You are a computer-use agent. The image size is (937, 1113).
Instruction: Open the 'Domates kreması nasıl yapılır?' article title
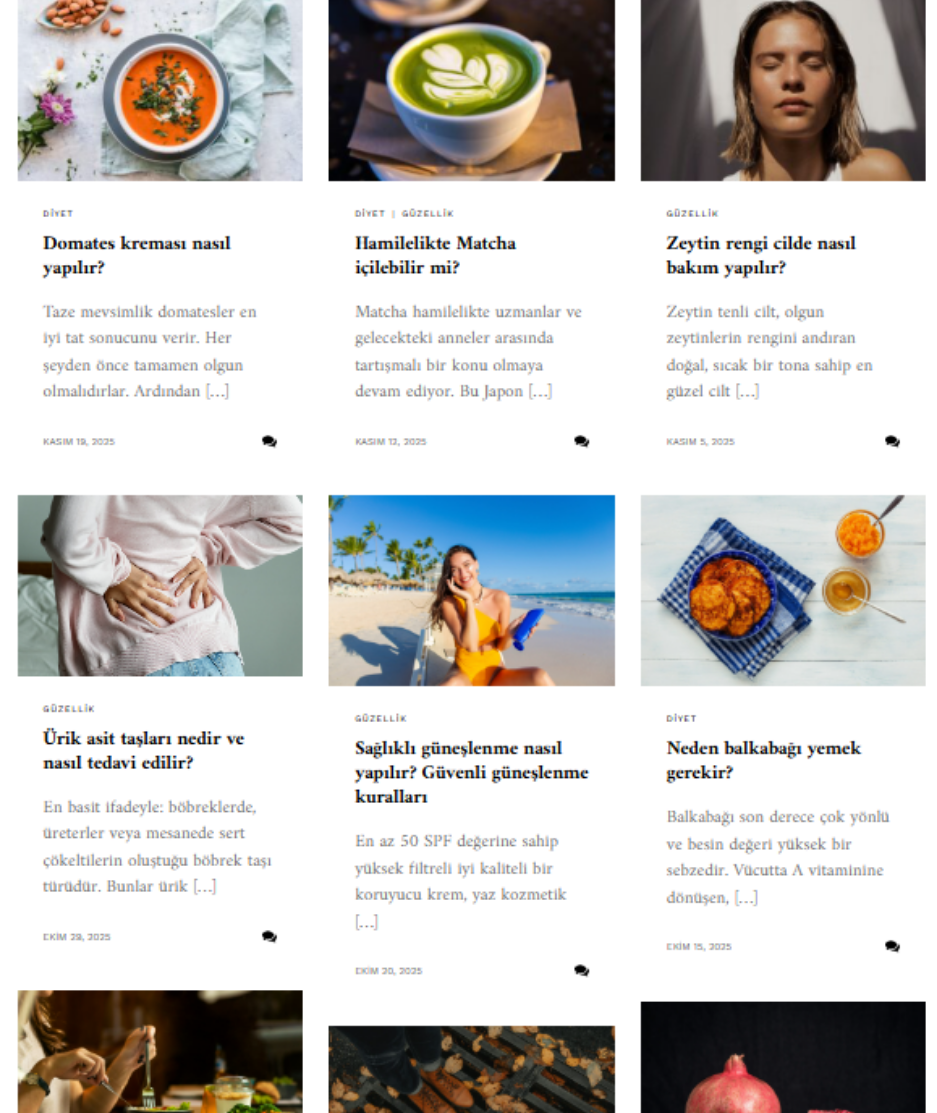137,256
